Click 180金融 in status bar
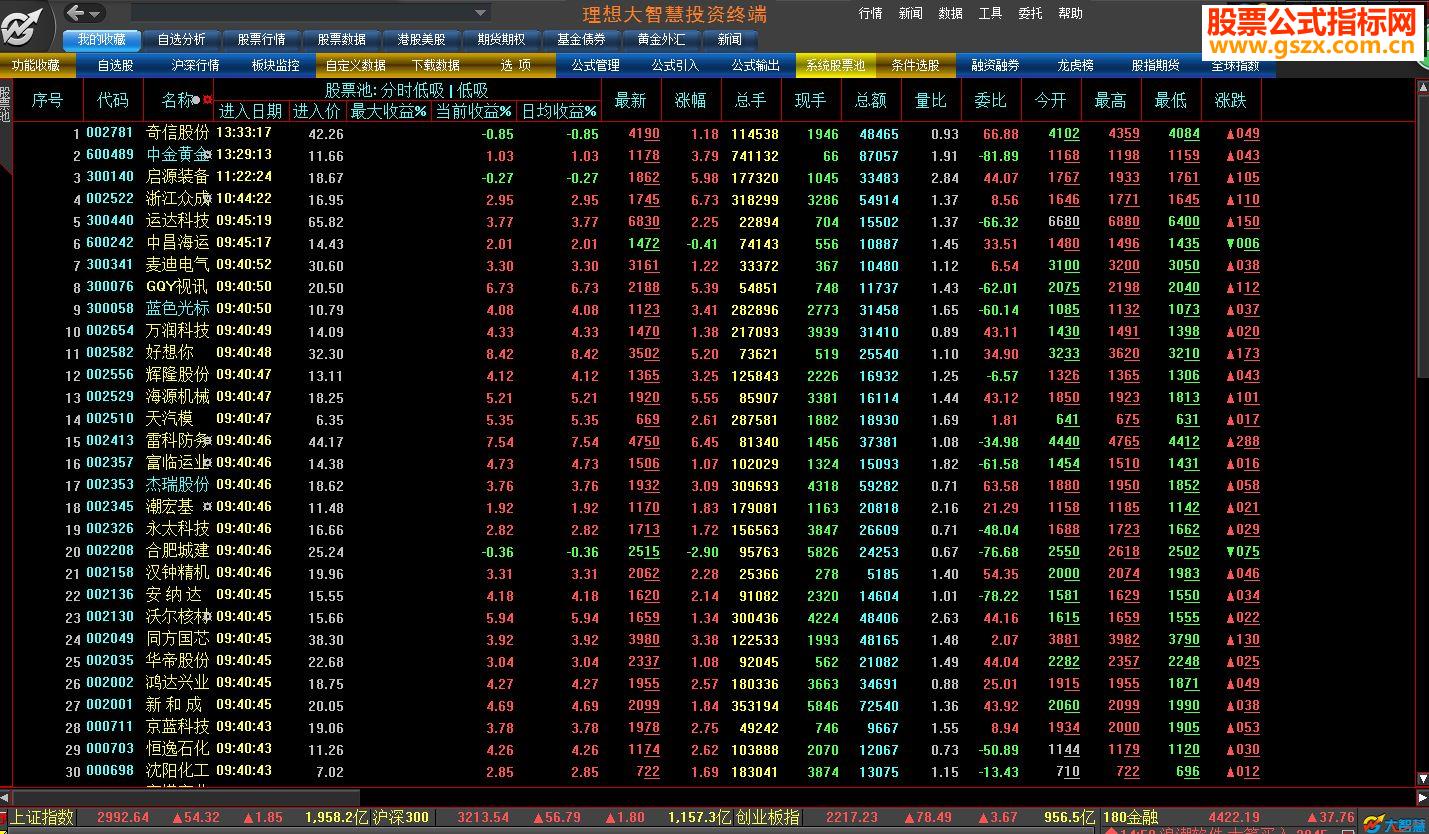The width and height of the screenshot is (1429, 834). pos(1129,817)
